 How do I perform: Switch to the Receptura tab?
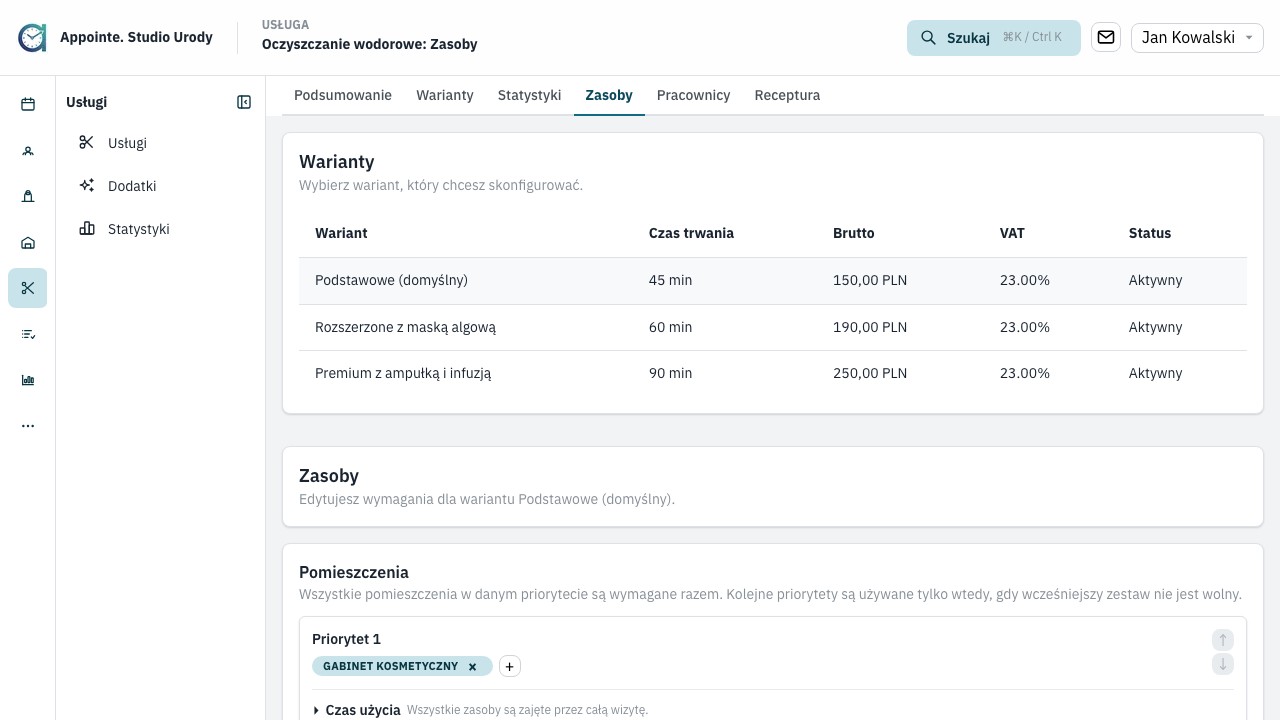(x=787, y=96)
